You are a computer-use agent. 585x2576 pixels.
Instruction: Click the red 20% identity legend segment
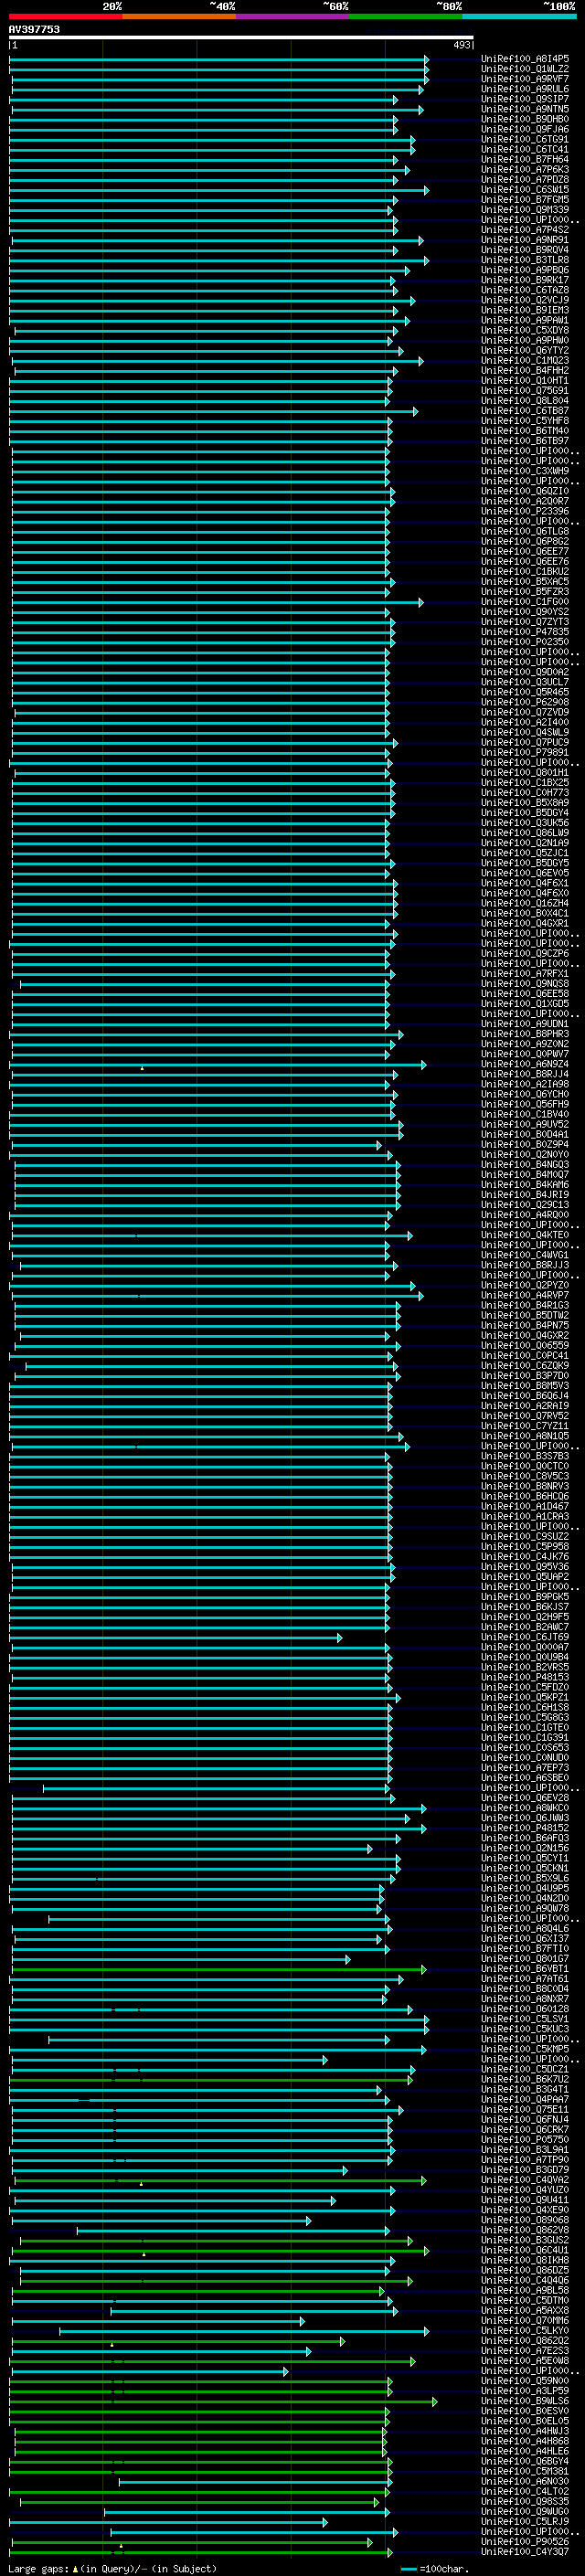coord(66,16)
